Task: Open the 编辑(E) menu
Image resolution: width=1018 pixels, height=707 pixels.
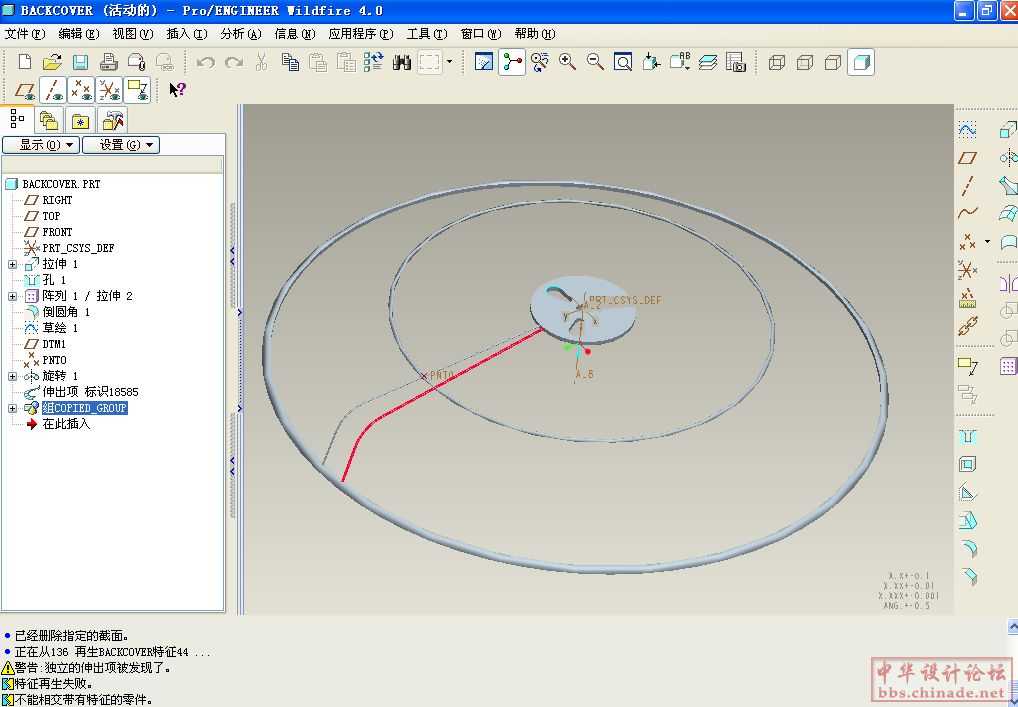Action: click(79, 34)
